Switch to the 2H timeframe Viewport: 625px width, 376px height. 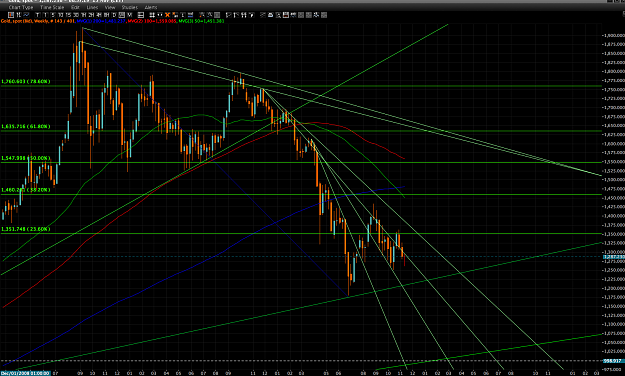[x=91, y=15]
